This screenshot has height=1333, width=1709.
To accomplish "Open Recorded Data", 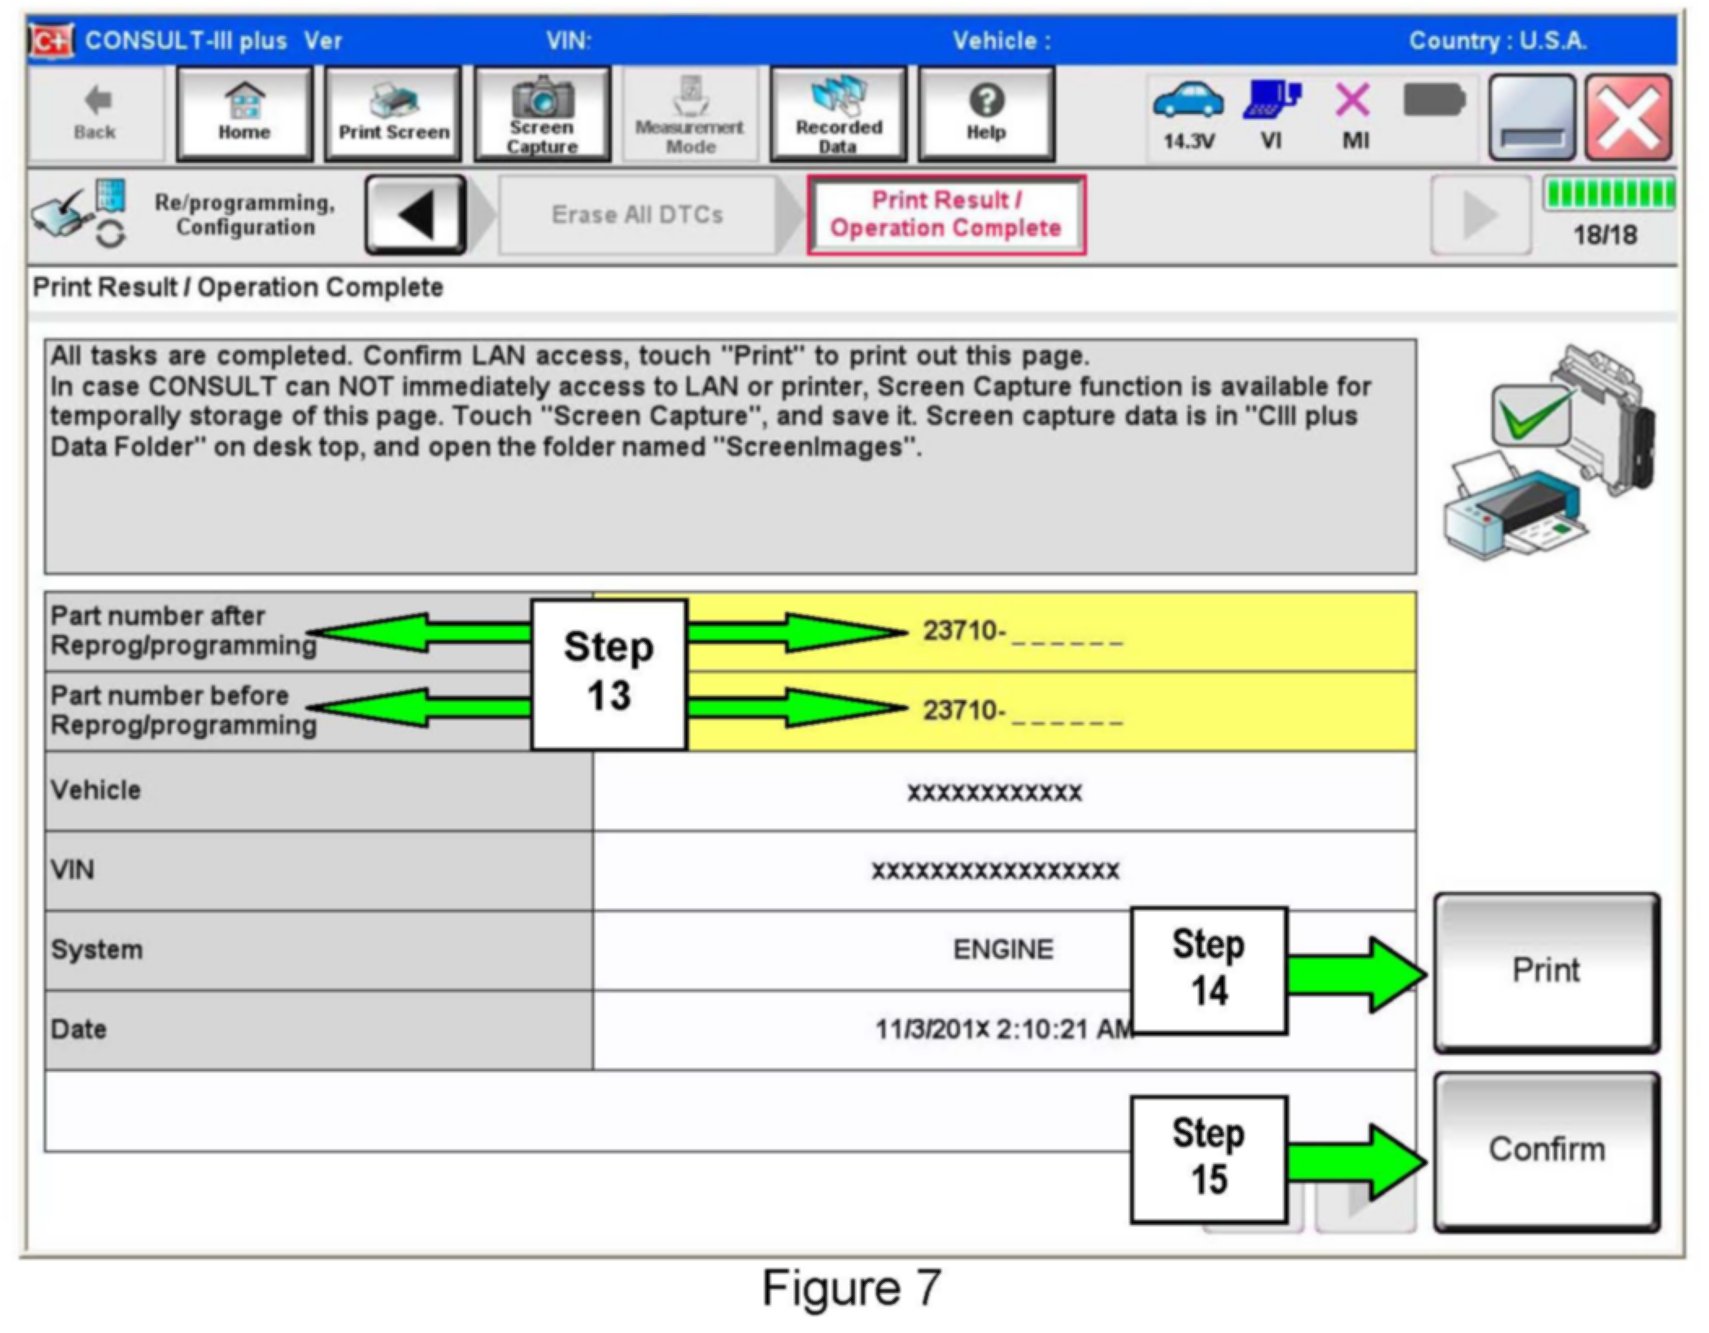I will [838, 114].
